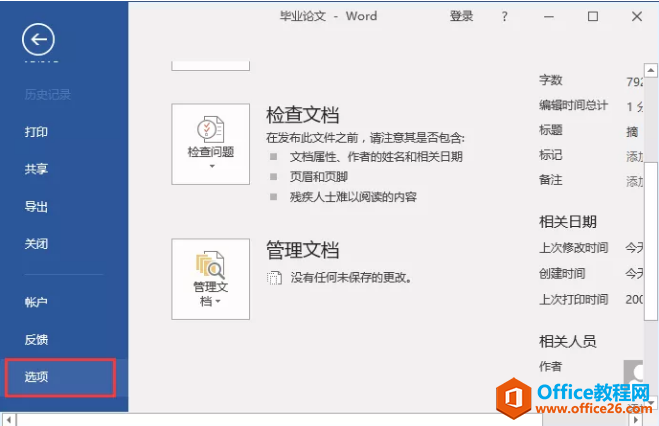Click the 检查文档 heading

[303, 115]
